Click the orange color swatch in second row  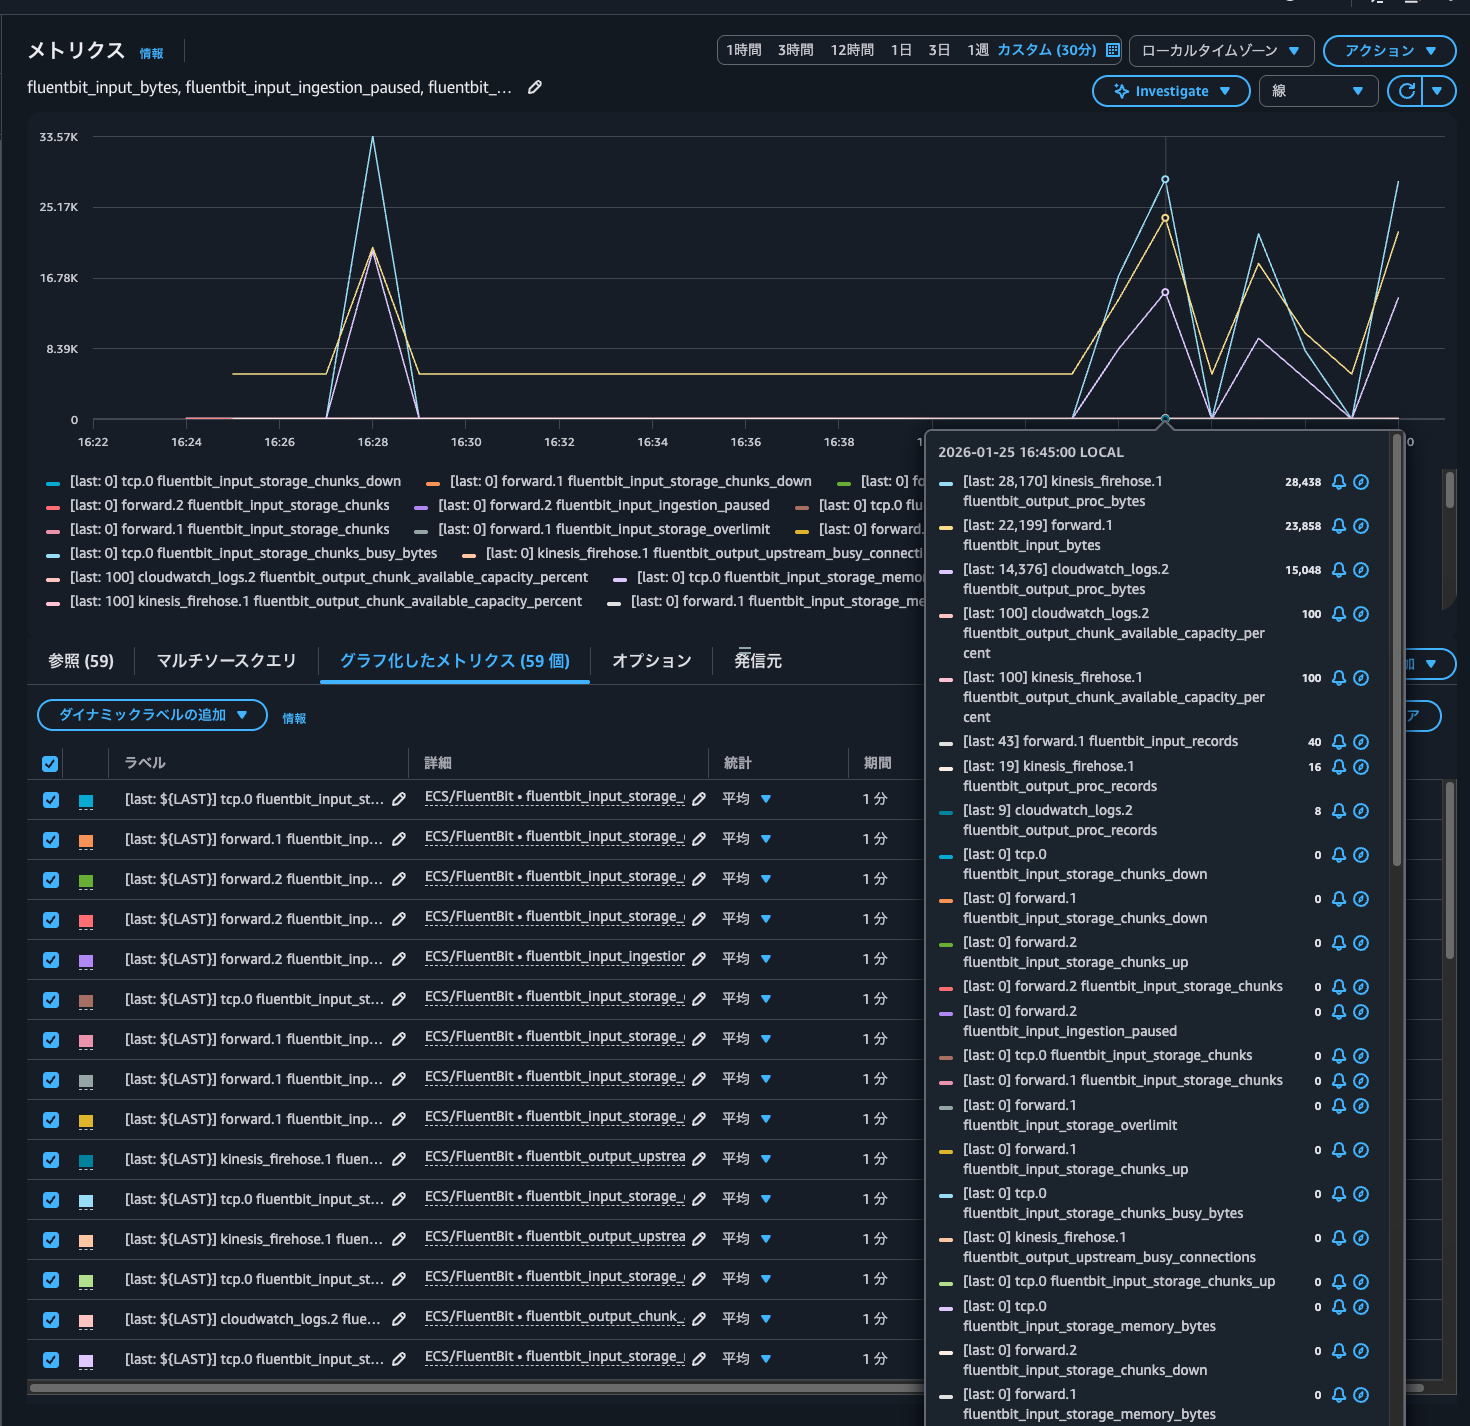coord(86,841)
